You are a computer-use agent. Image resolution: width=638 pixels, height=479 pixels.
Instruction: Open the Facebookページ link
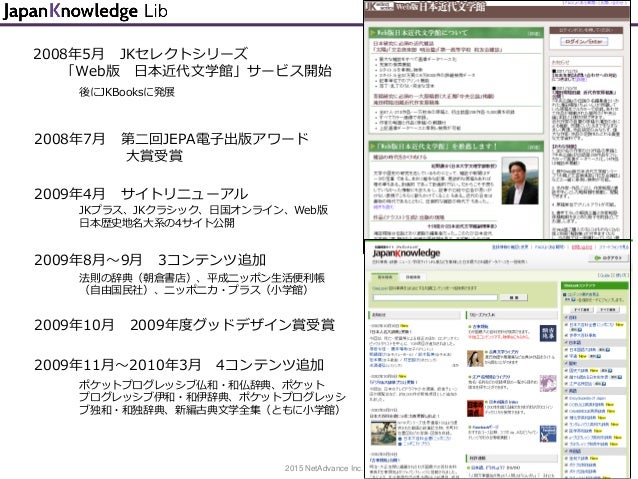pos(485,427)
